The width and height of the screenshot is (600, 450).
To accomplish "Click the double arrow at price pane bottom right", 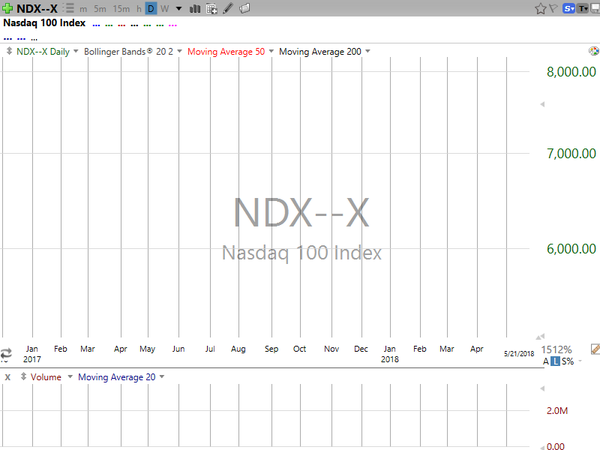I will click(540, 337).
